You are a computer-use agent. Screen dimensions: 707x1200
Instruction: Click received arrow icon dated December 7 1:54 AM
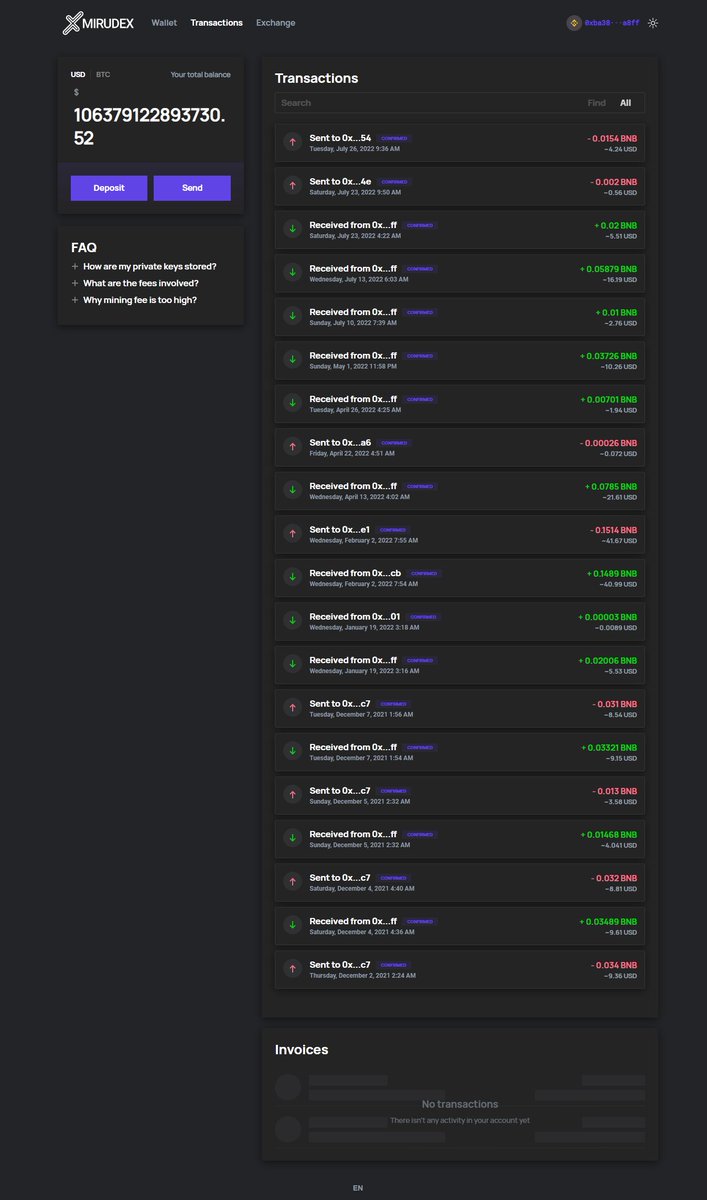click(x=293, y=752)
